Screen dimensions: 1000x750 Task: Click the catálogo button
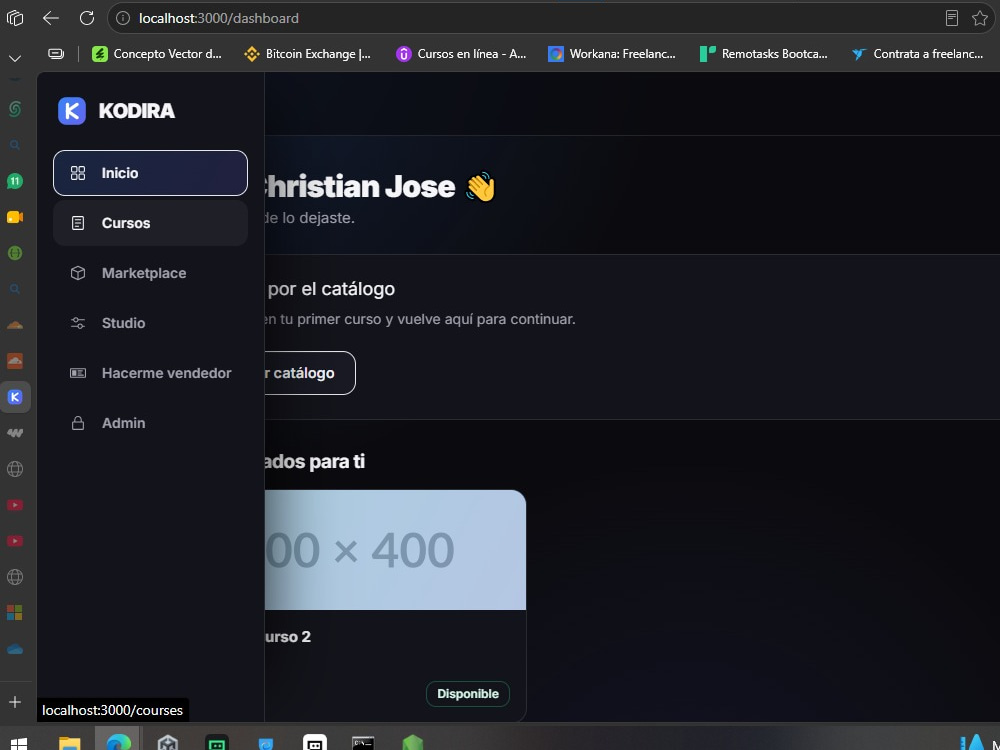pyautogui.click(x=309, y=373)
